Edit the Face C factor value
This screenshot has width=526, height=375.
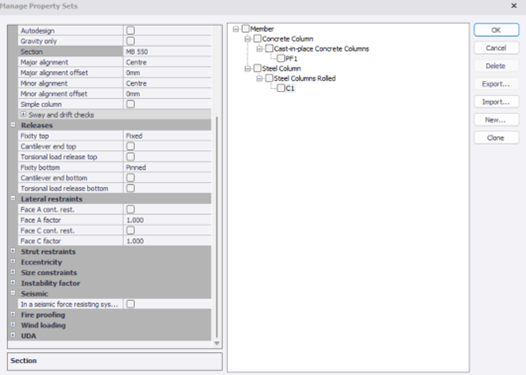click(x=167, y=241)
